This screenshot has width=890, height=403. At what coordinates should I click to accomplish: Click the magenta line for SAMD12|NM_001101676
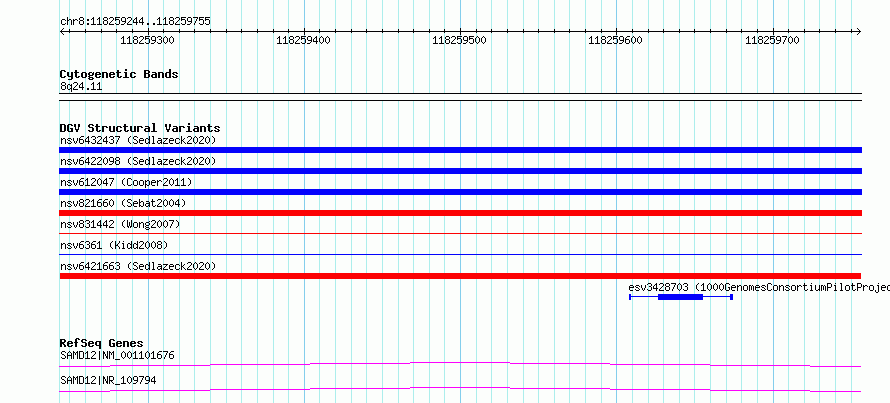point(460,364)
